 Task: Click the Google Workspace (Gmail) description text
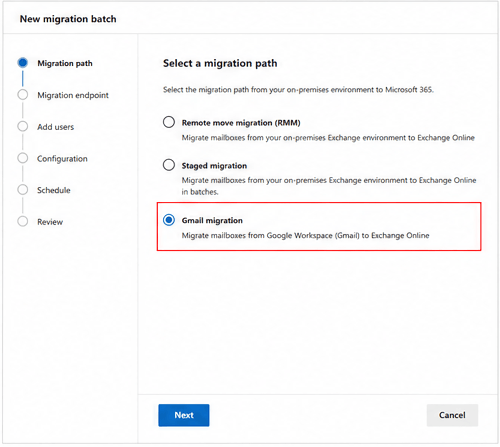coord(305,236)
